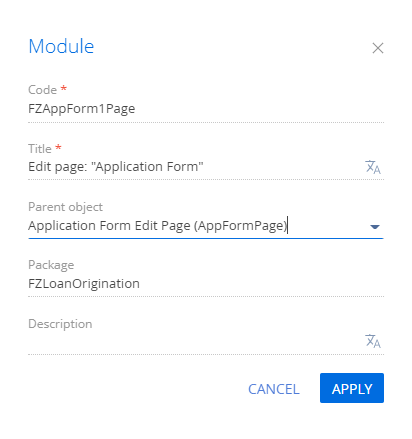Click the Code field containing FZAppForm1Page
Screen dimensions: 412x439
coord(206,109)
